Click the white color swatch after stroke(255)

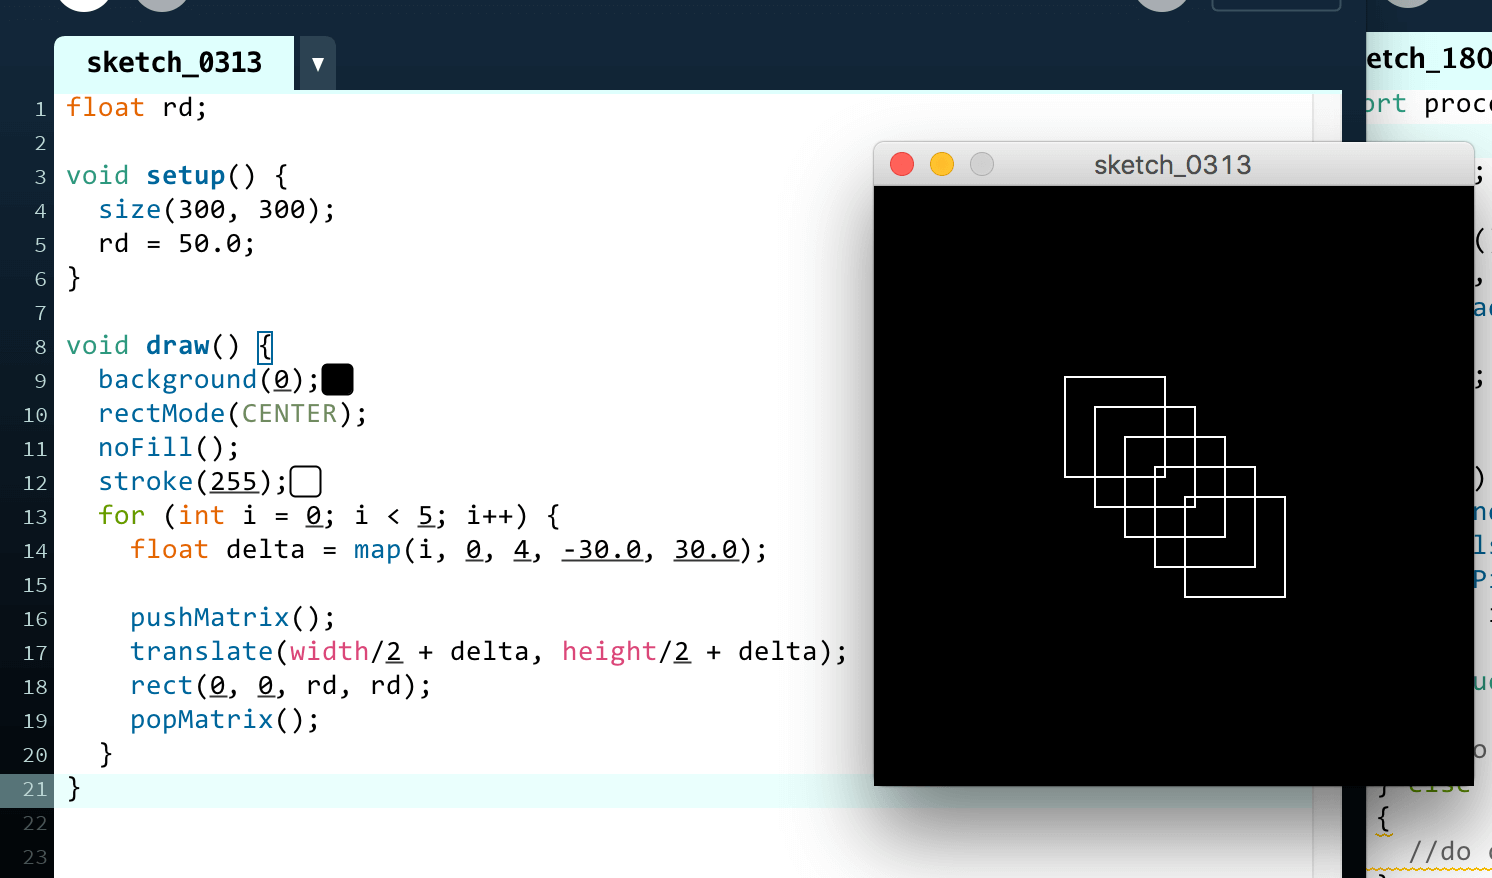pyautogui.click(x=306, y=482)
